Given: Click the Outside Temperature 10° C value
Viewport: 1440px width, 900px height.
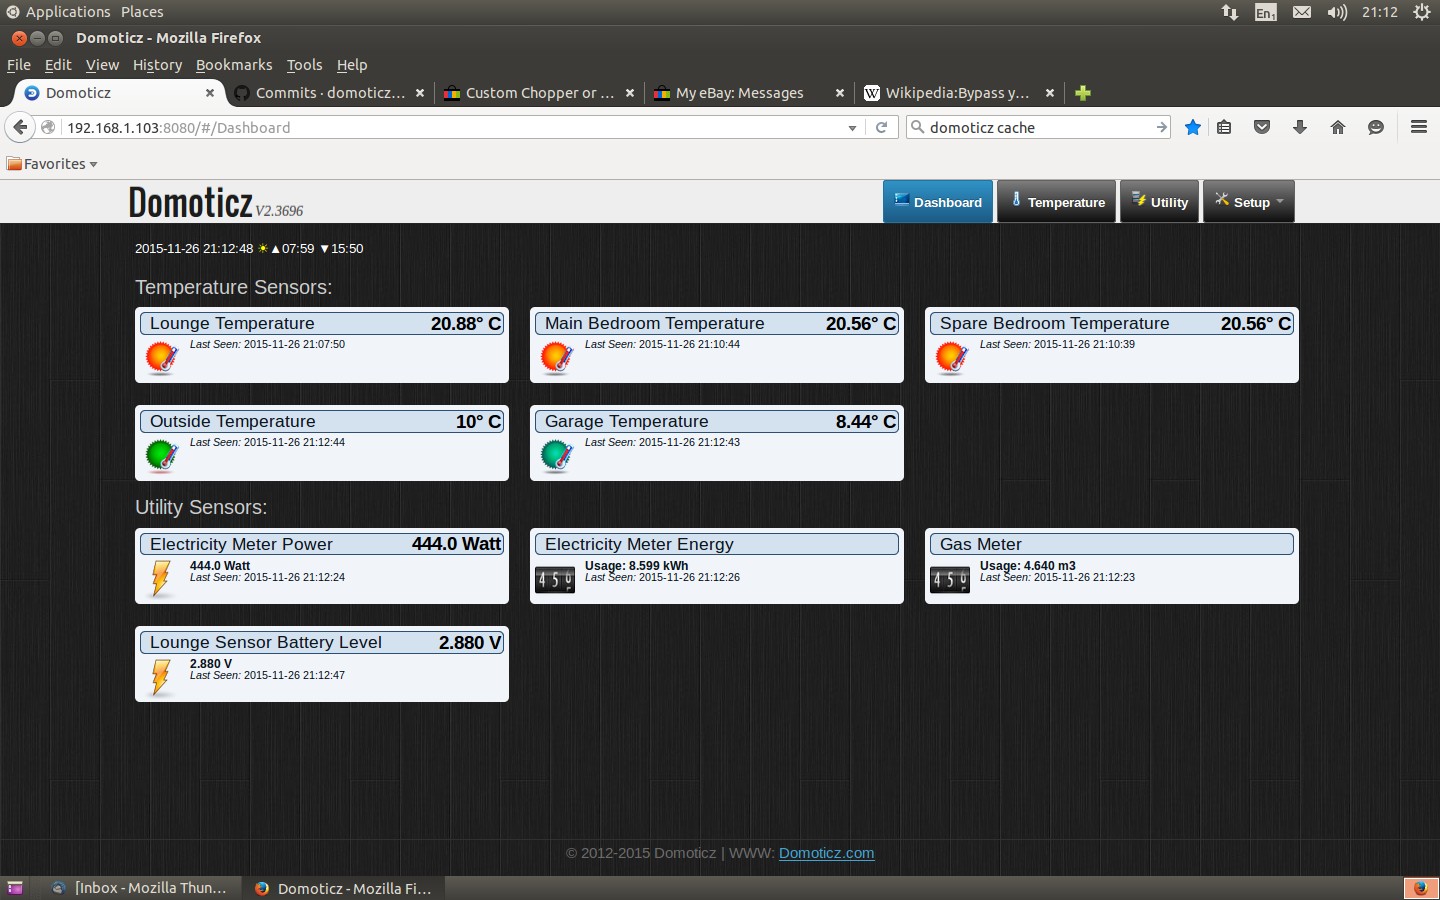Looking at the screenshot, I should [x=478, y=421].
